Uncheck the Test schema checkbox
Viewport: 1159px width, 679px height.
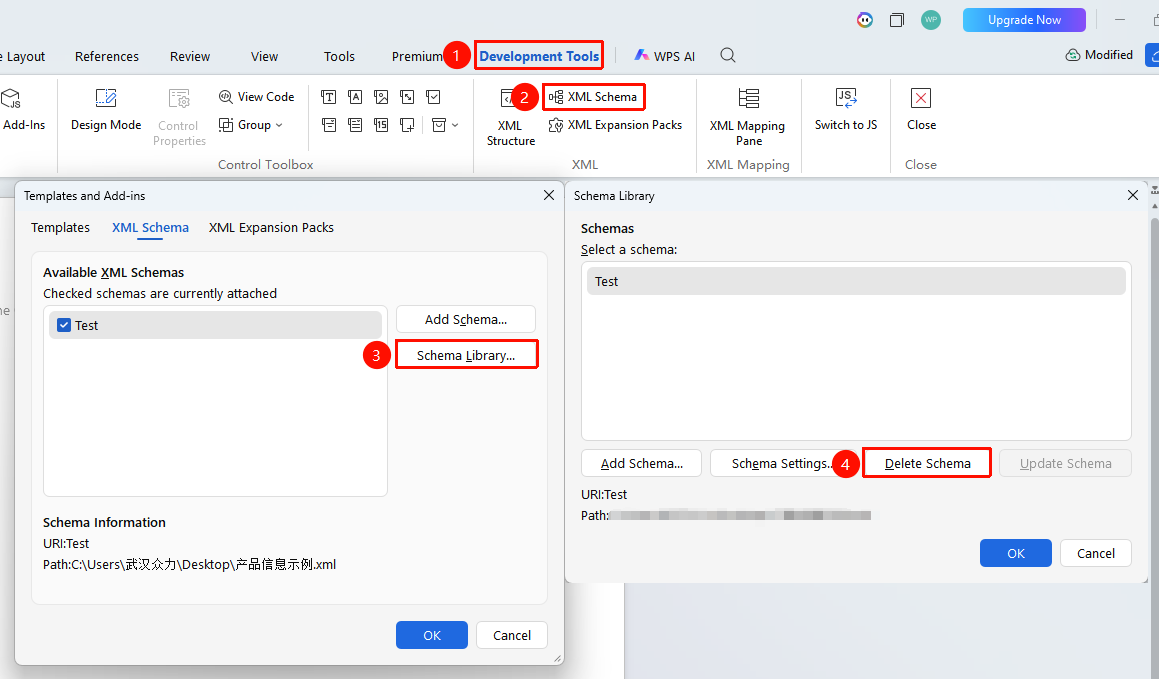pyautogui.click(x=64, y=325)
